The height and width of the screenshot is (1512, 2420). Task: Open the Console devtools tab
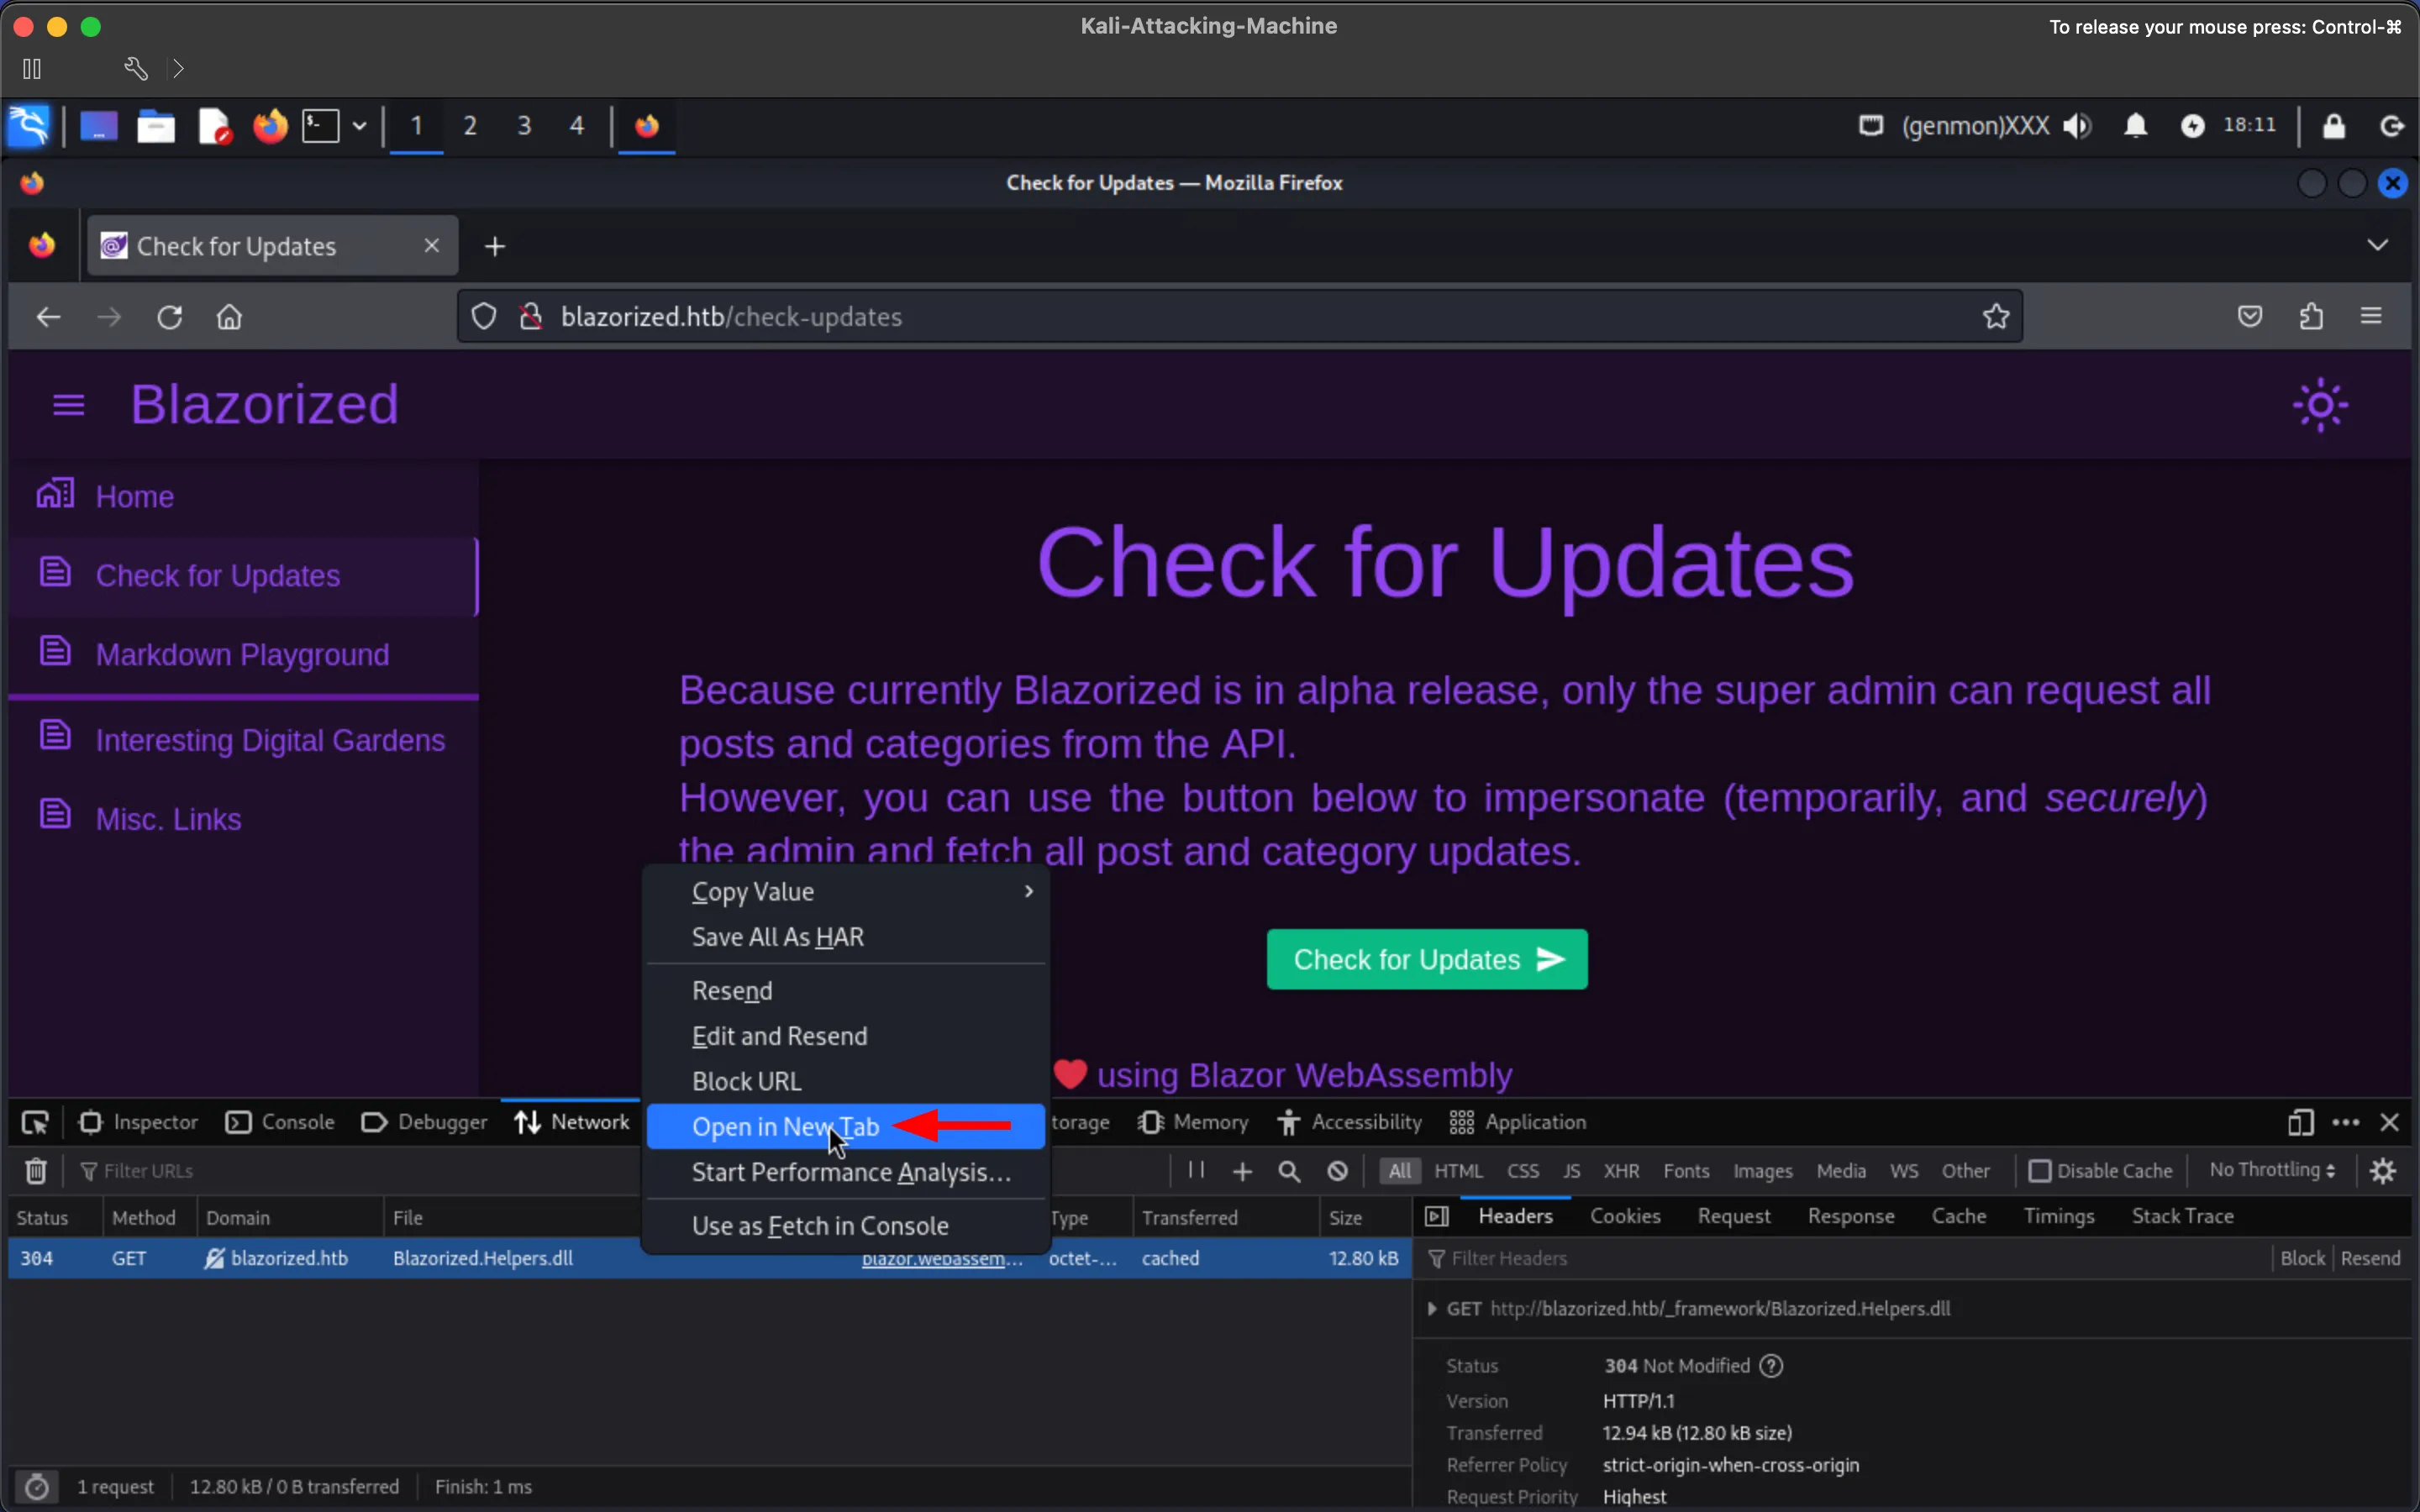280,1122
